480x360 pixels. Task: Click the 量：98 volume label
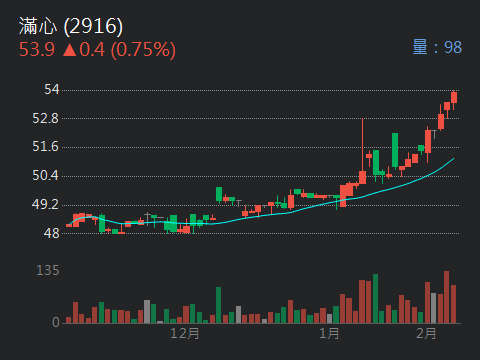[x=437, y=47]
